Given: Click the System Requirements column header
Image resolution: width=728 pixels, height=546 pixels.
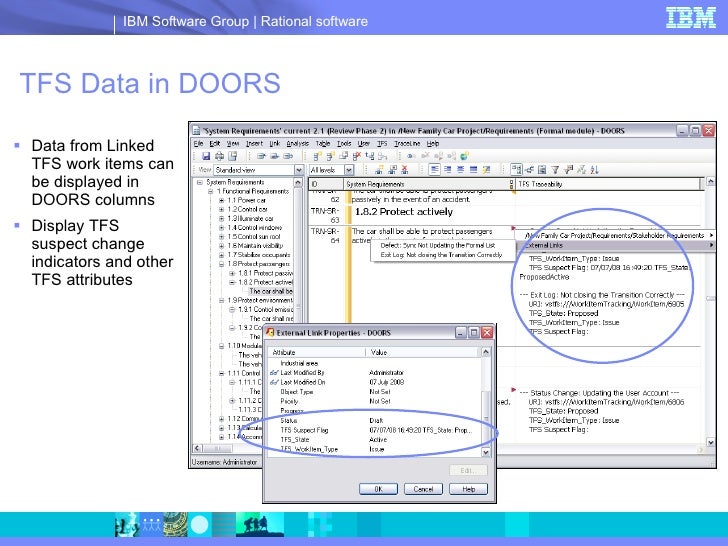Looking at the screenshot, I should point(427,184).
